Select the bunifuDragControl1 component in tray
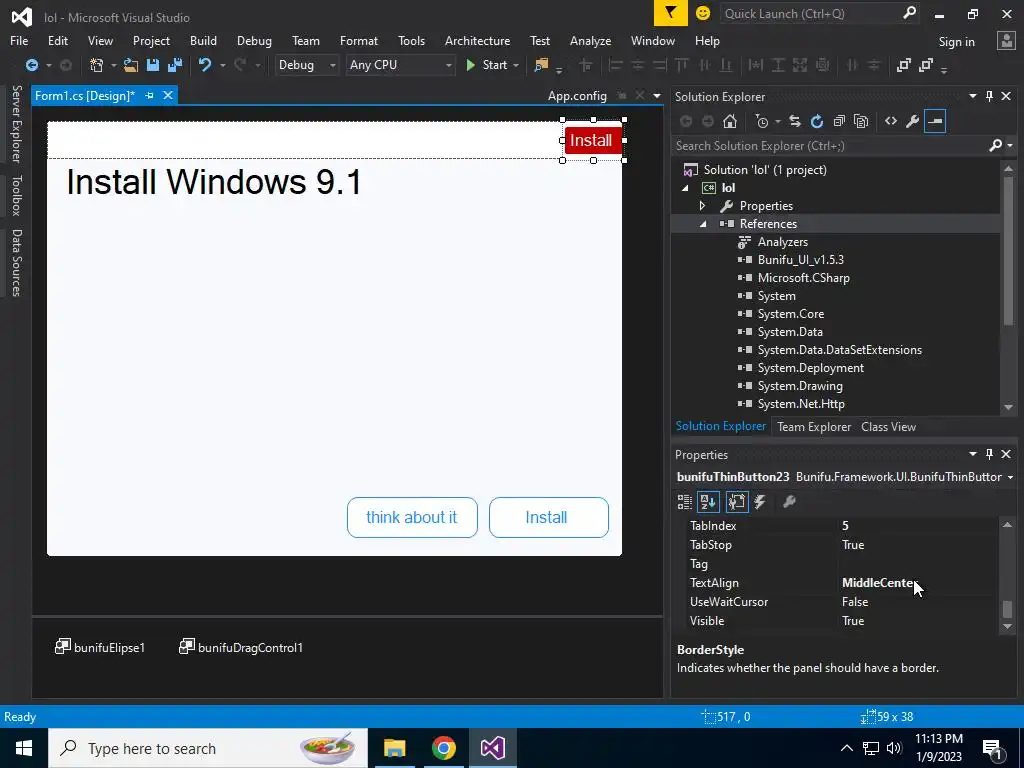1024x768 pixels. click(241, 647)
